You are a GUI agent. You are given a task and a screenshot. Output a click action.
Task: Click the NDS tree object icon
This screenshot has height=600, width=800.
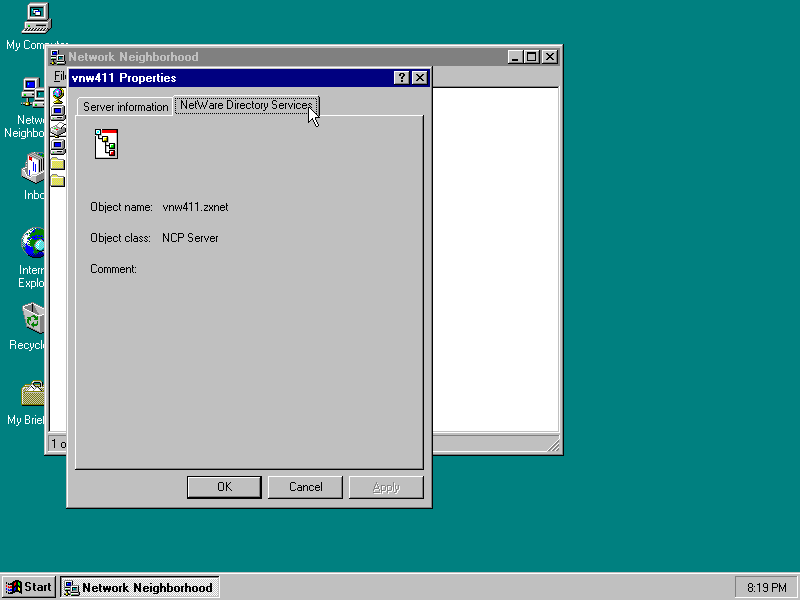point(106,144)
